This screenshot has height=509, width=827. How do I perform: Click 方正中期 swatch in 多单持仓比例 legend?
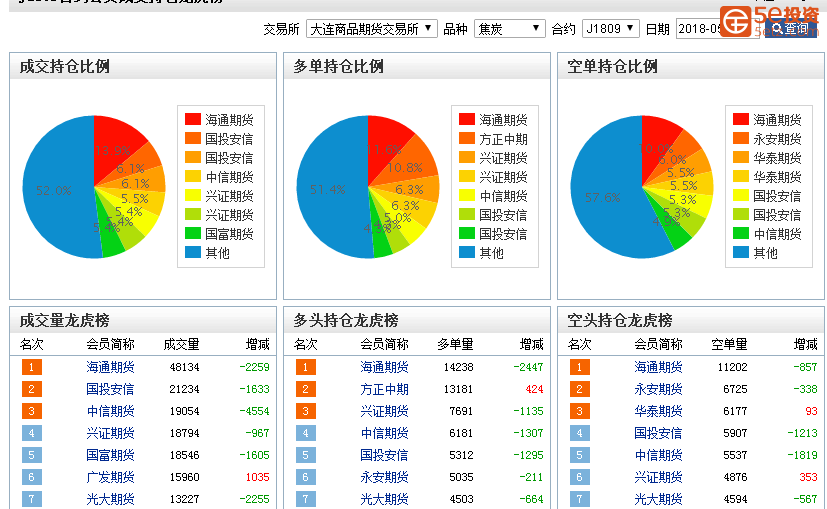coord(467,138)
